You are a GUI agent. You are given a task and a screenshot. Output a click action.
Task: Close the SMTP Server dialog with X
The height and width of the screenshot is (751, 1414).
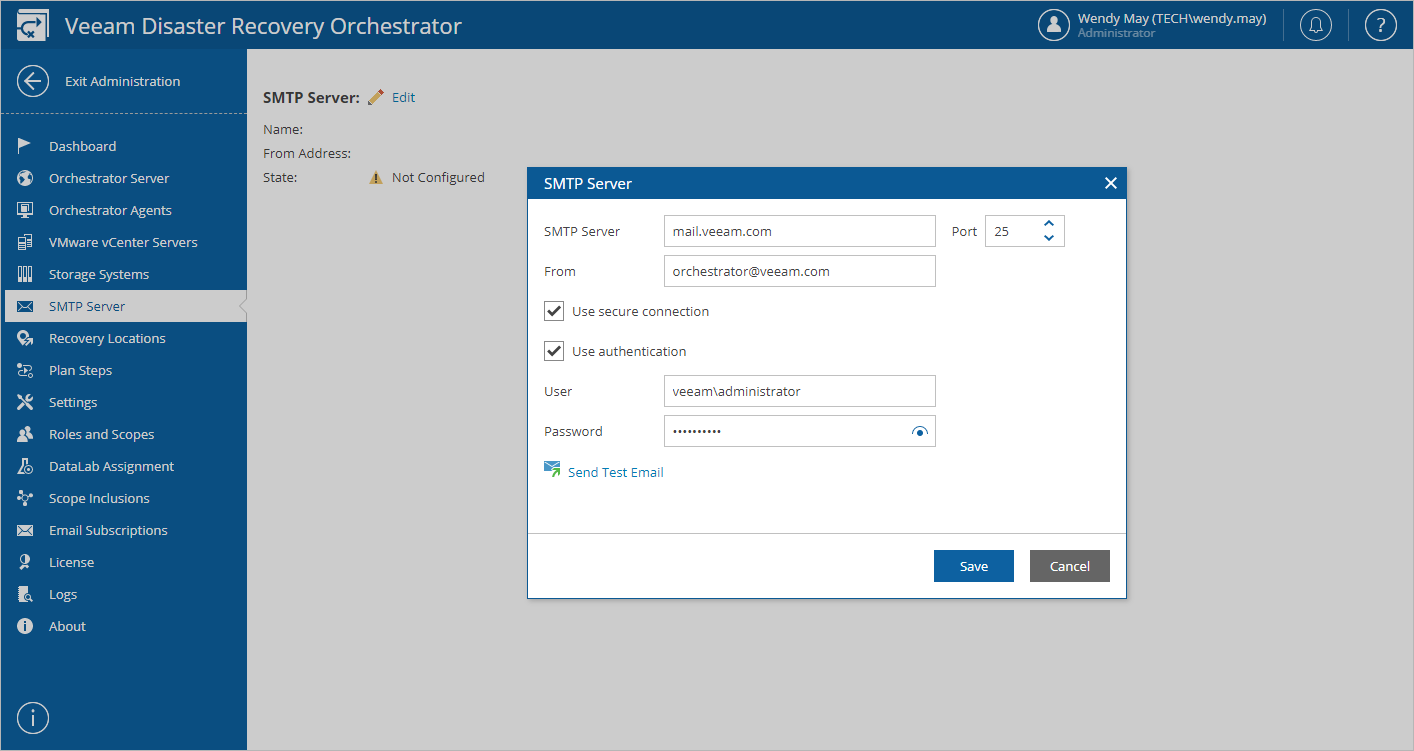coord(1110,183)
